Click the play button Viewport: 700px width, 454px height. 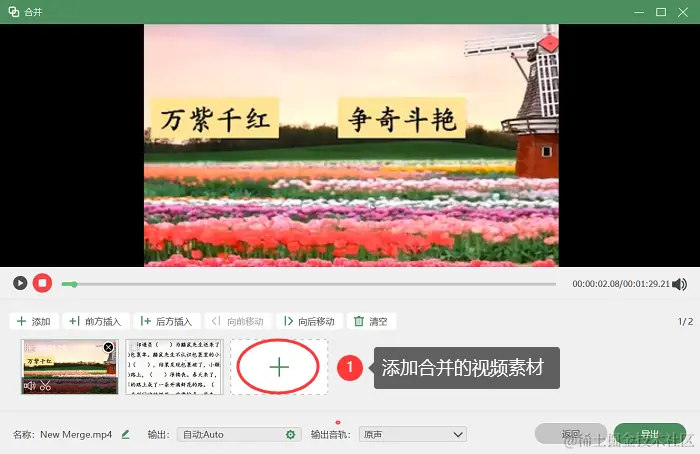(x=20, y=283)
